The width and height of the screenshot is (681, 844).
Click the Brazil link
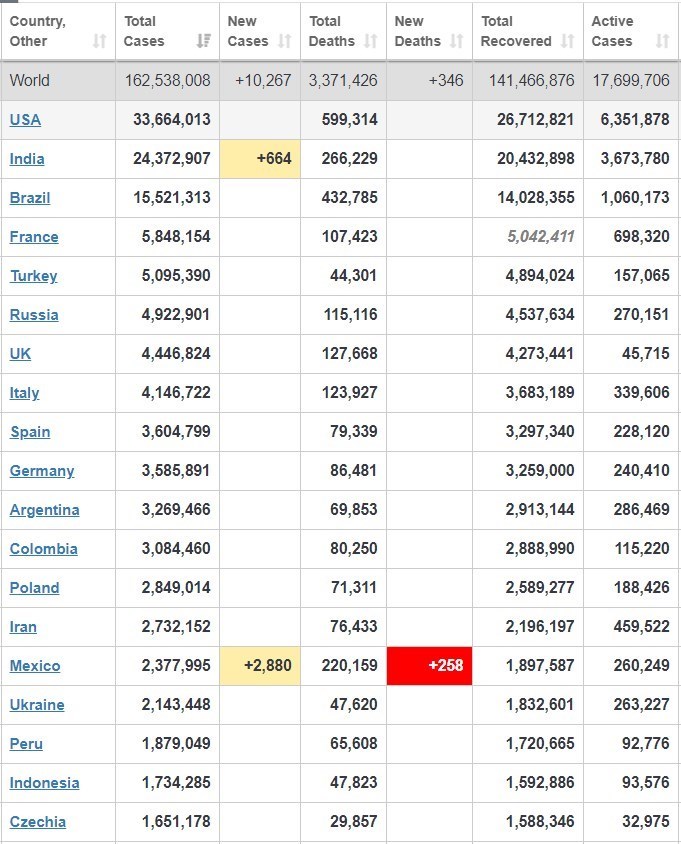(x=30, y=198)
